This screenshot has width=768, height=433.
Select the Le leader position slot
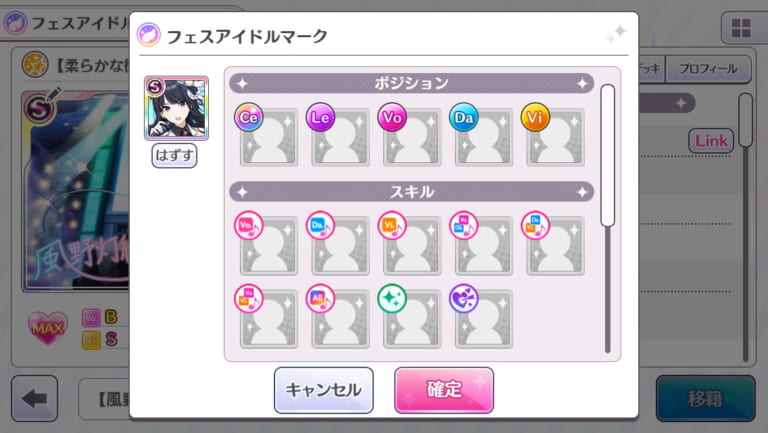tap(340, 137)
